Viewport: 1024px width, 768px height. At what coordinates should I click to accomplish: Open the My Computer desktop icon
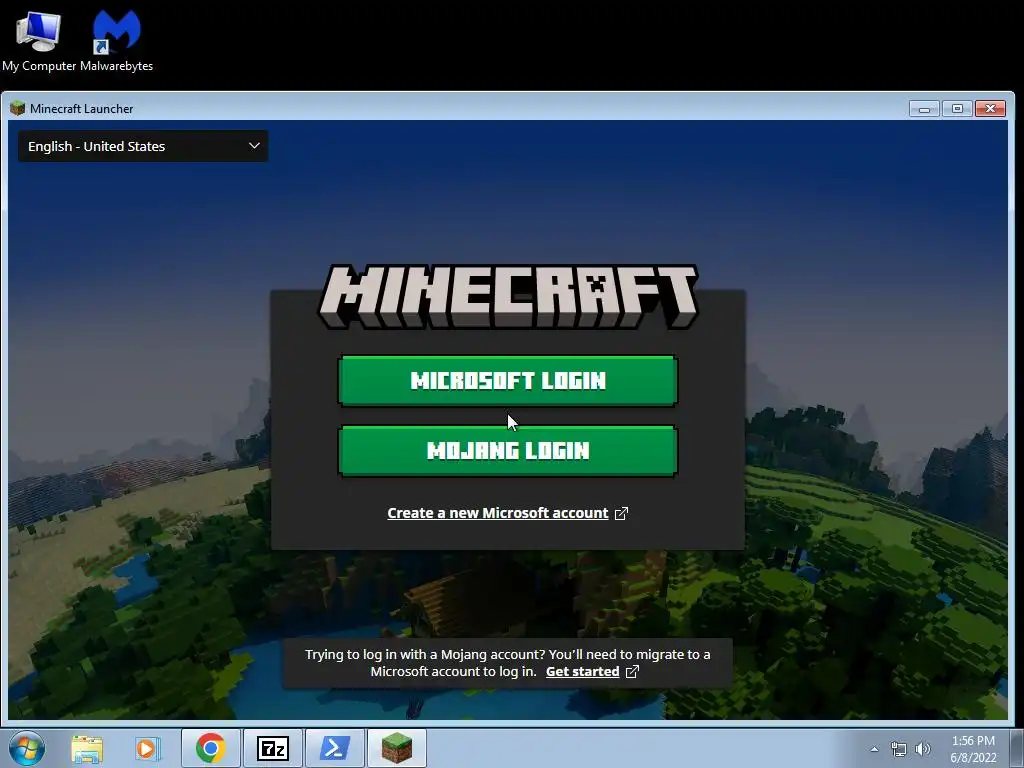tap(39, 41)
